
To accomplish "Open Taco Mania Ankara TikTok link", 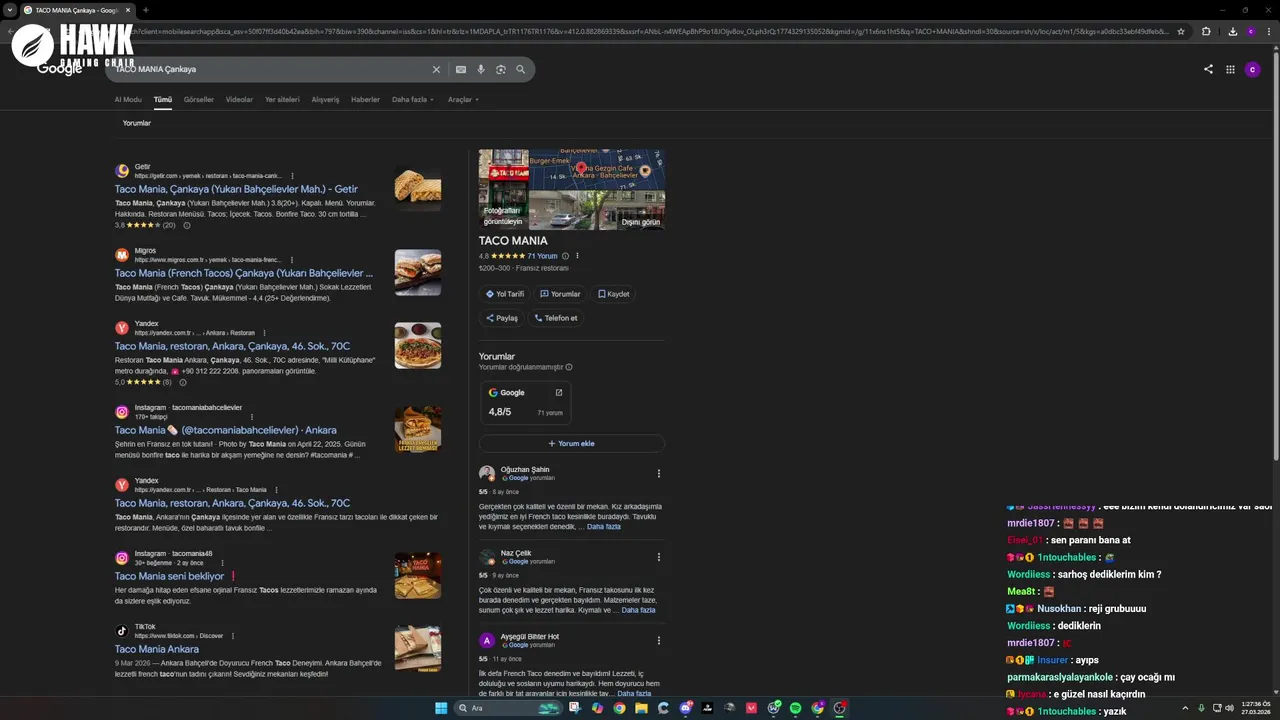I will point(157,649).
